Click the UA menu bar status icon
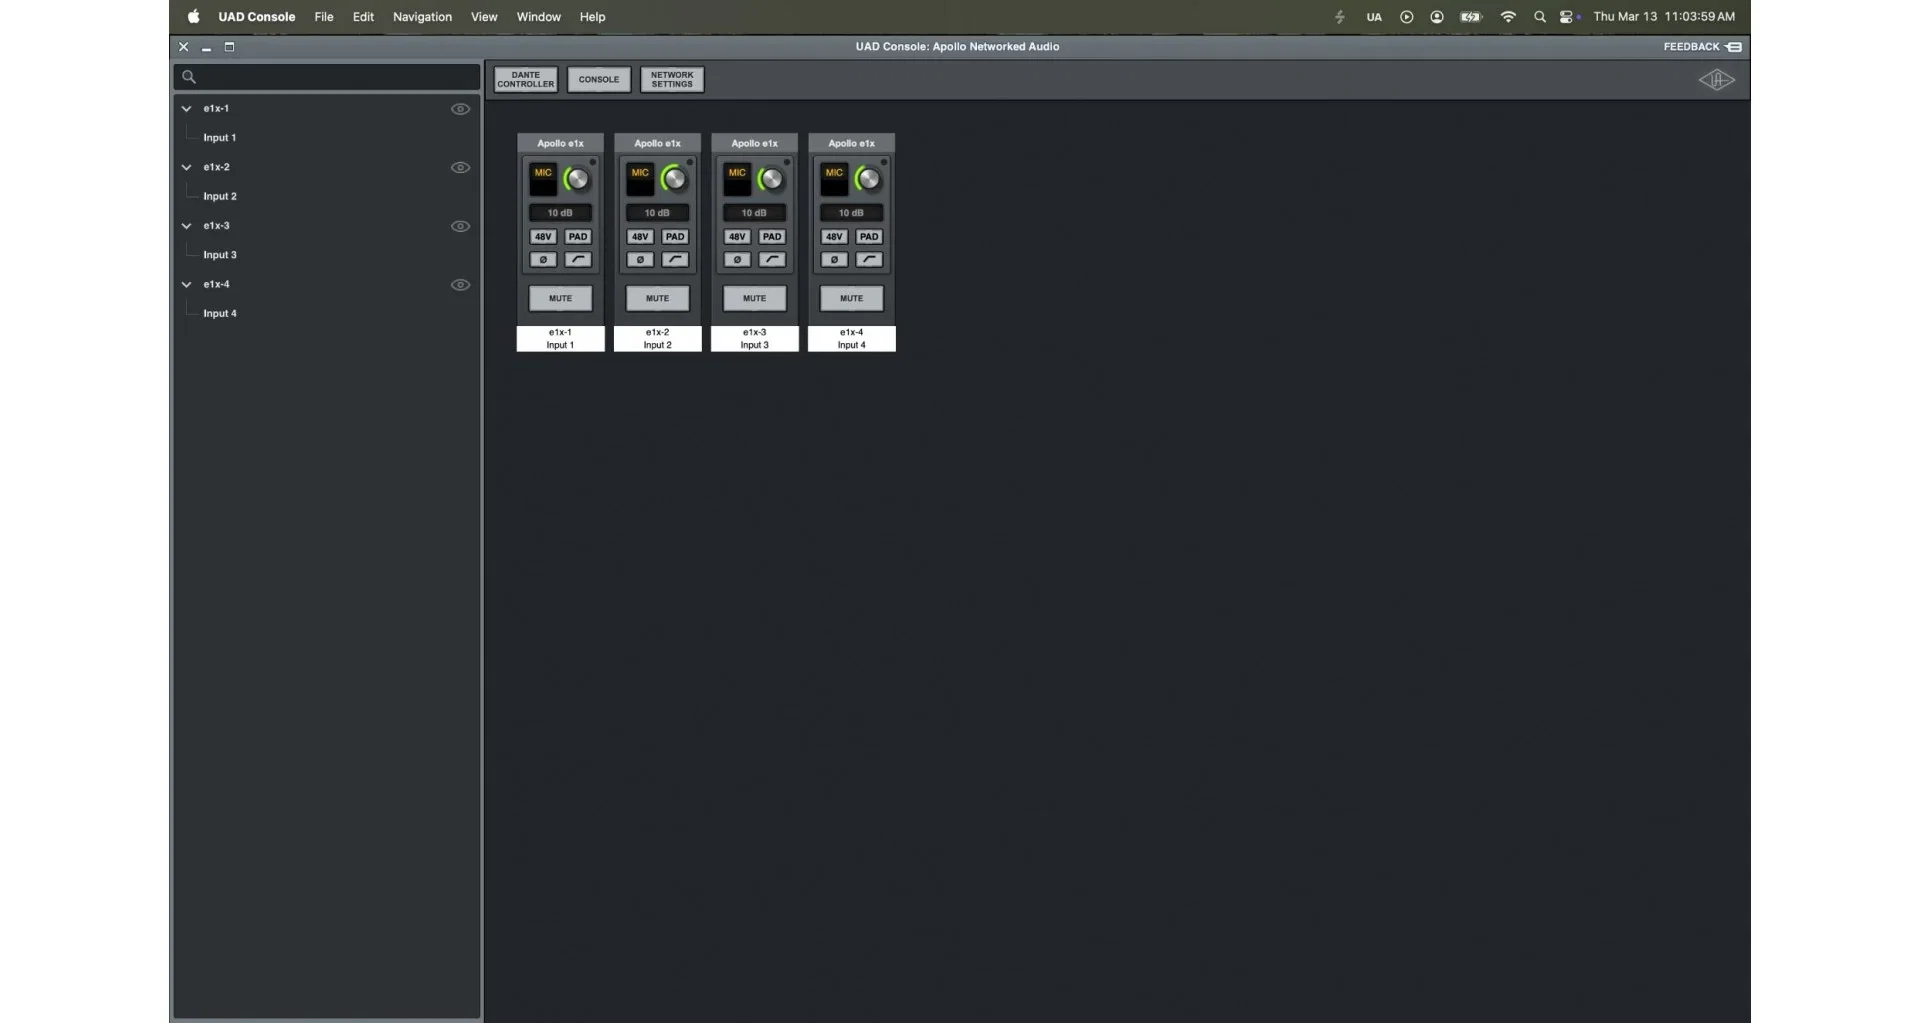 pos(1374,17)
